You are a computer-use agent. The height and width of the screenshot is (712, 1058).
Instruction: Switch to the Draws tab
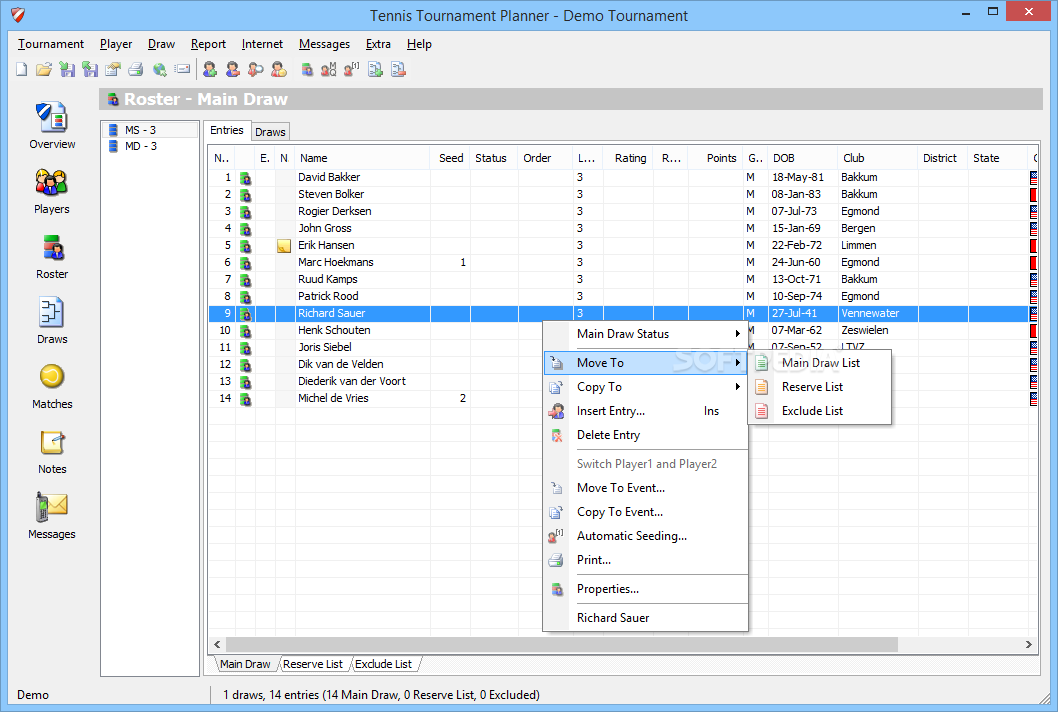(x=271, y=132)
